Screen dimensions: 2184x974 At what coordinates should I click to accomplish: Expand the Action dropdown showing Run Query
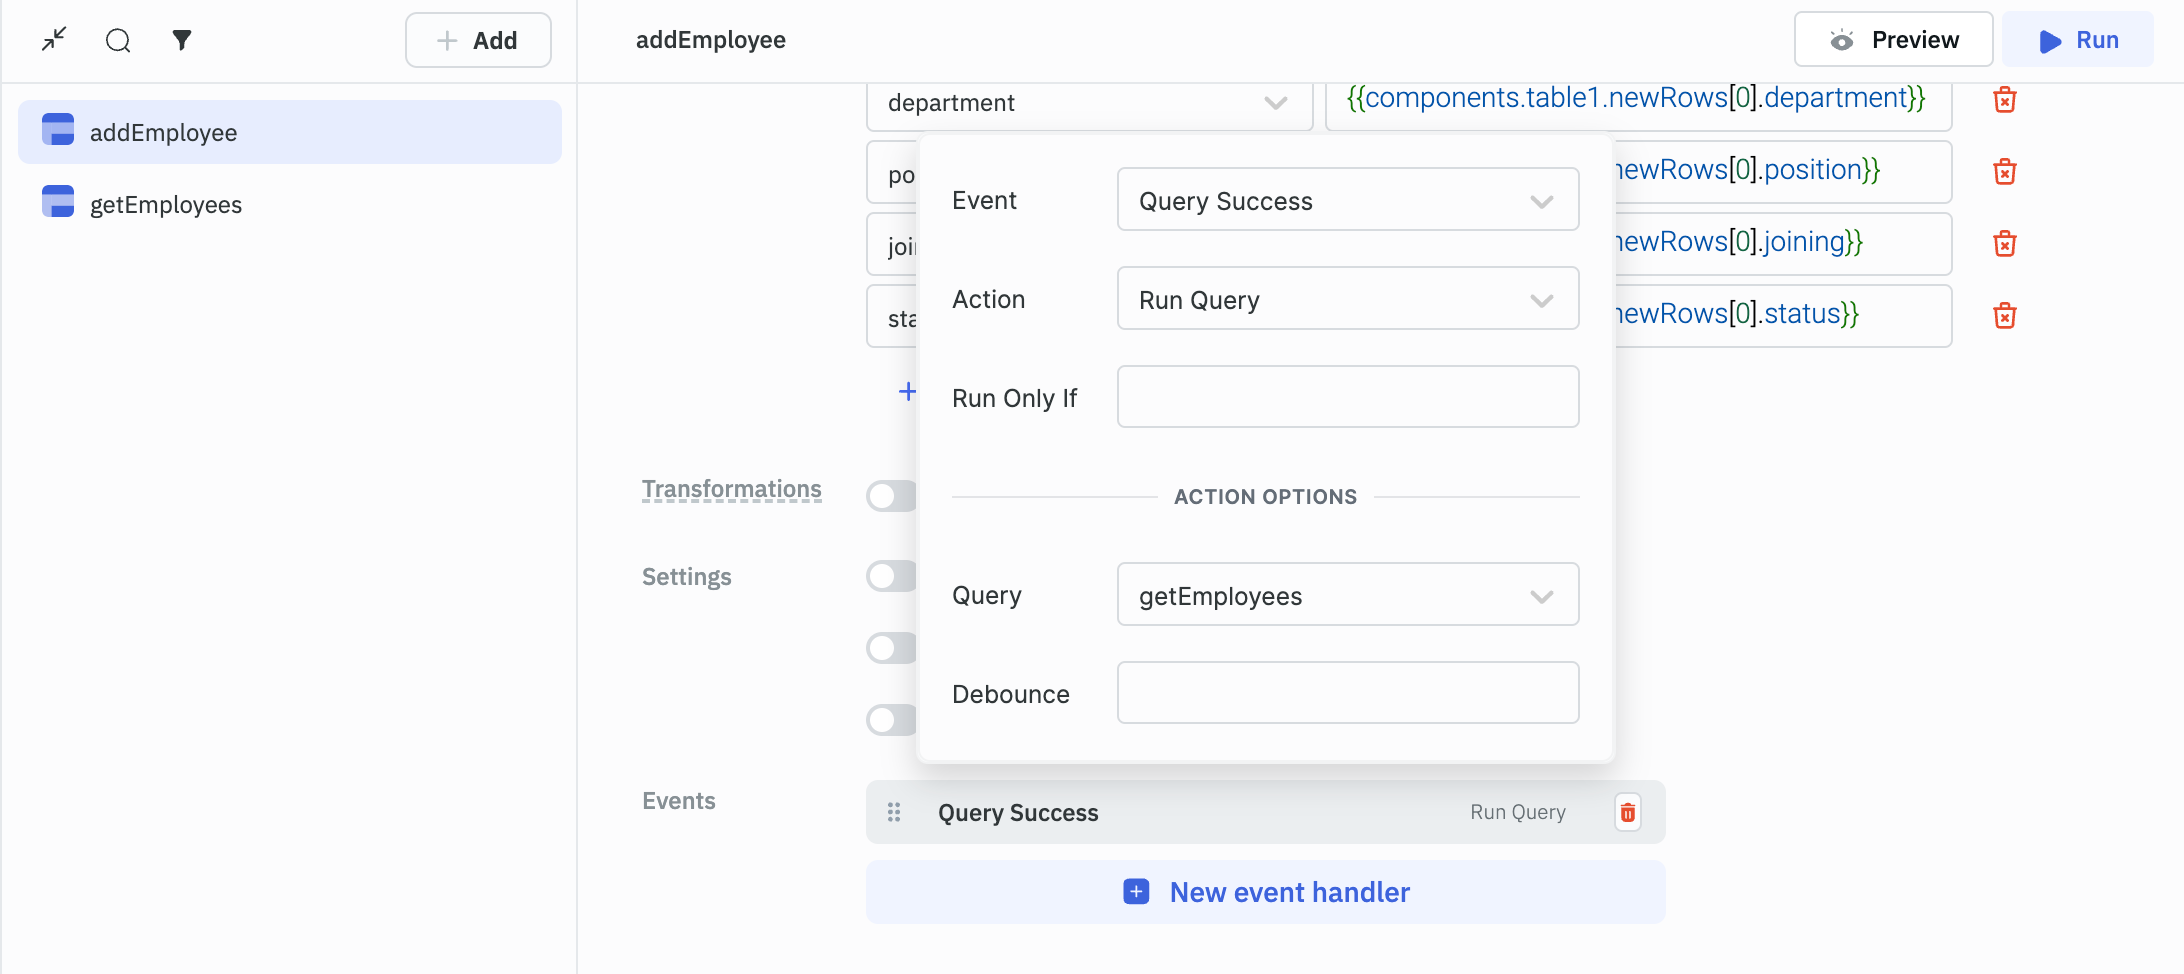click(1347, 299)
